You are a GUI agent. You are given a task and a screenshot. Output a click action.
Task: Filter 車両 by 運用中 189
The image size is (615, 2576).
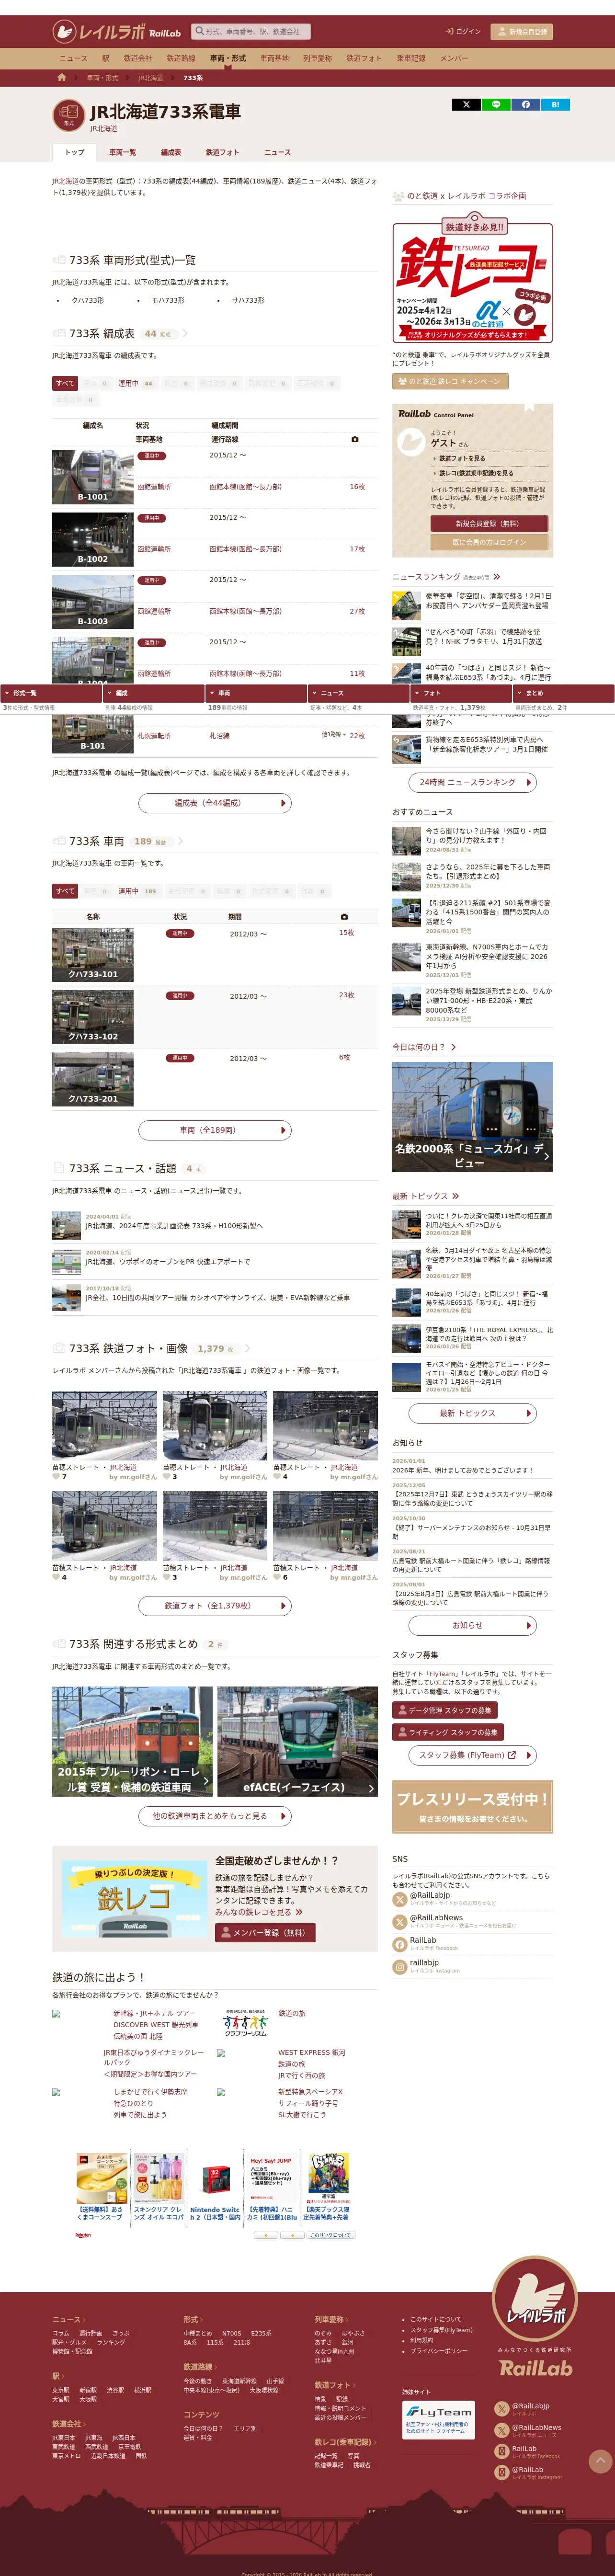[137, 891]
